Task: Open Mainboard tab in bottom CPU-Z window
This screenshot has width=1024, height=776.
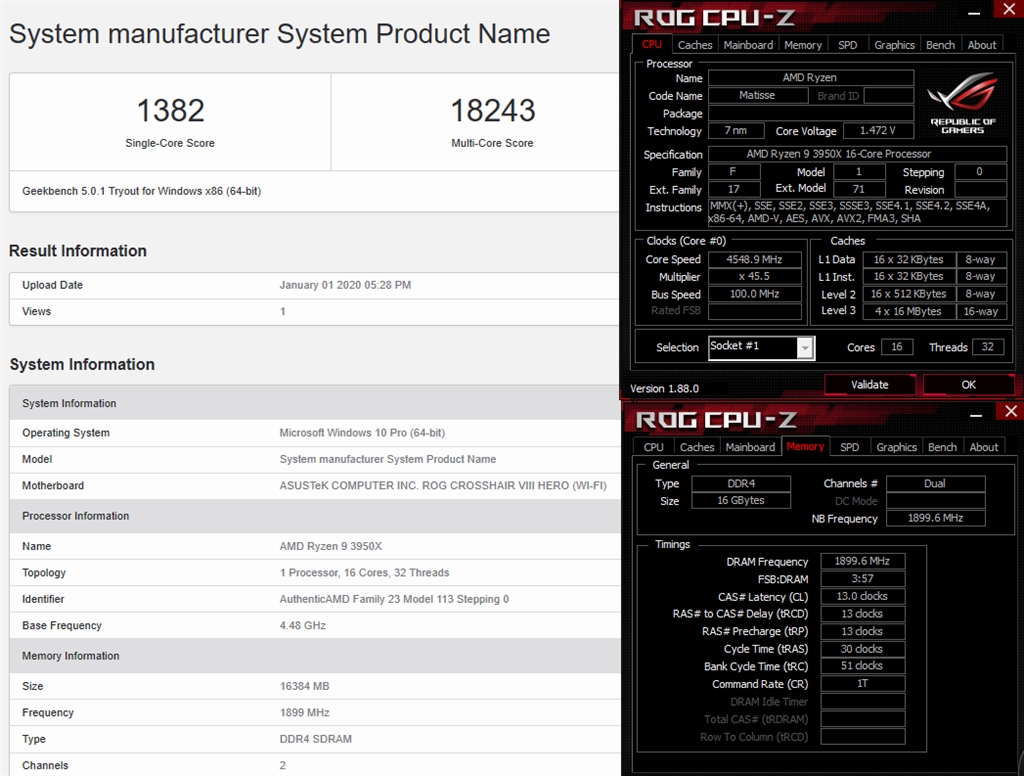Action: click(x=750, y=447)
